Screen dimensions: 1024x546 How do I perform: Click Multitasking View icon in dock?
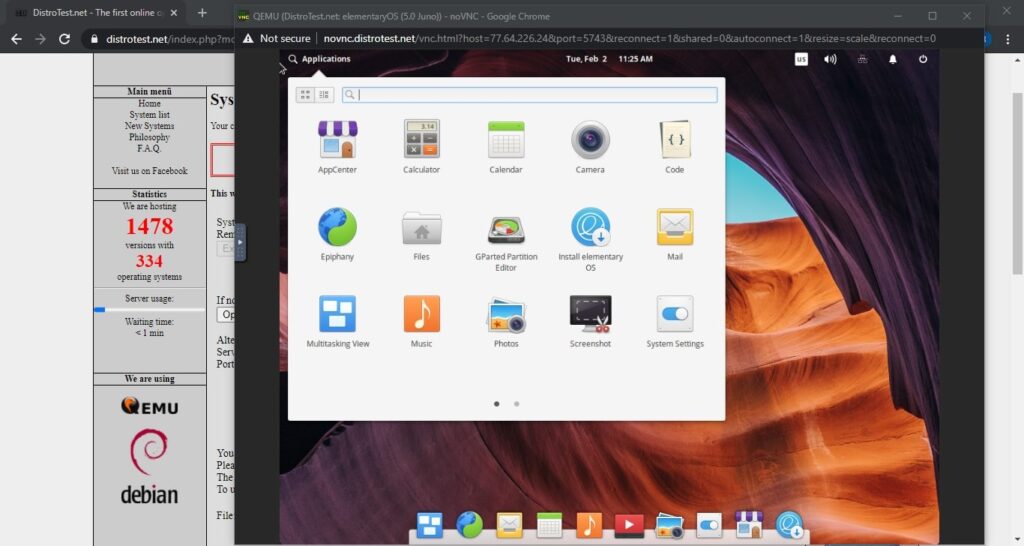pos(429,524)
